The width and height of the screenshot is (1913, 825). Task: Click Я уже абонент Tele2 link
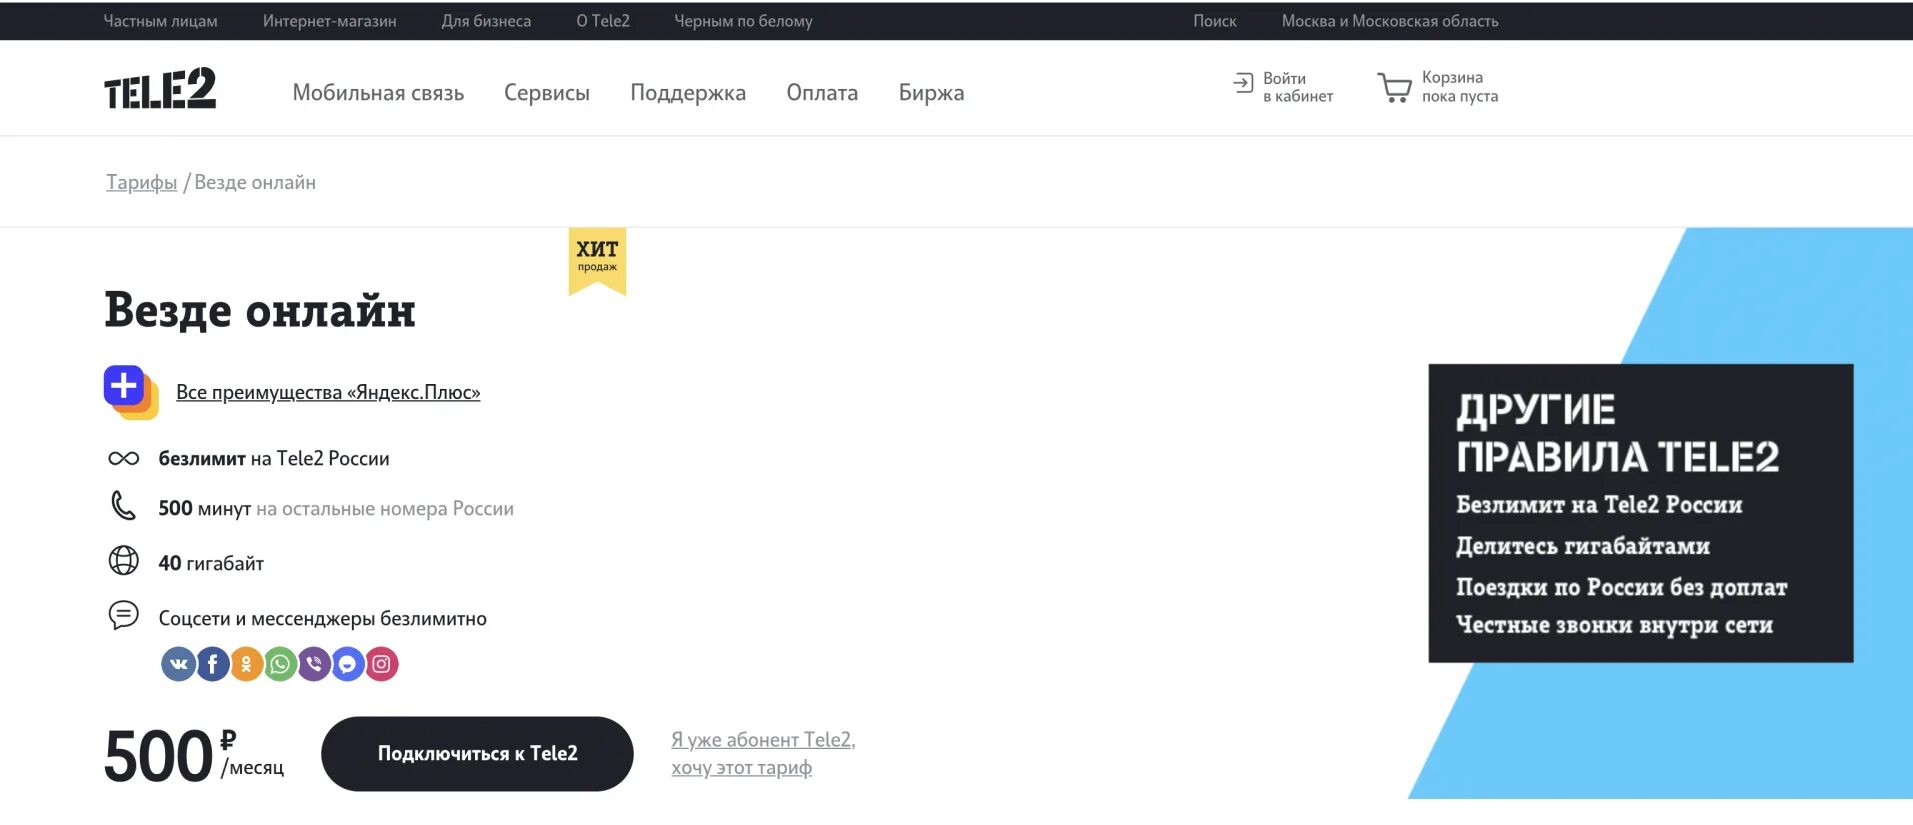[x=763, y=754]
